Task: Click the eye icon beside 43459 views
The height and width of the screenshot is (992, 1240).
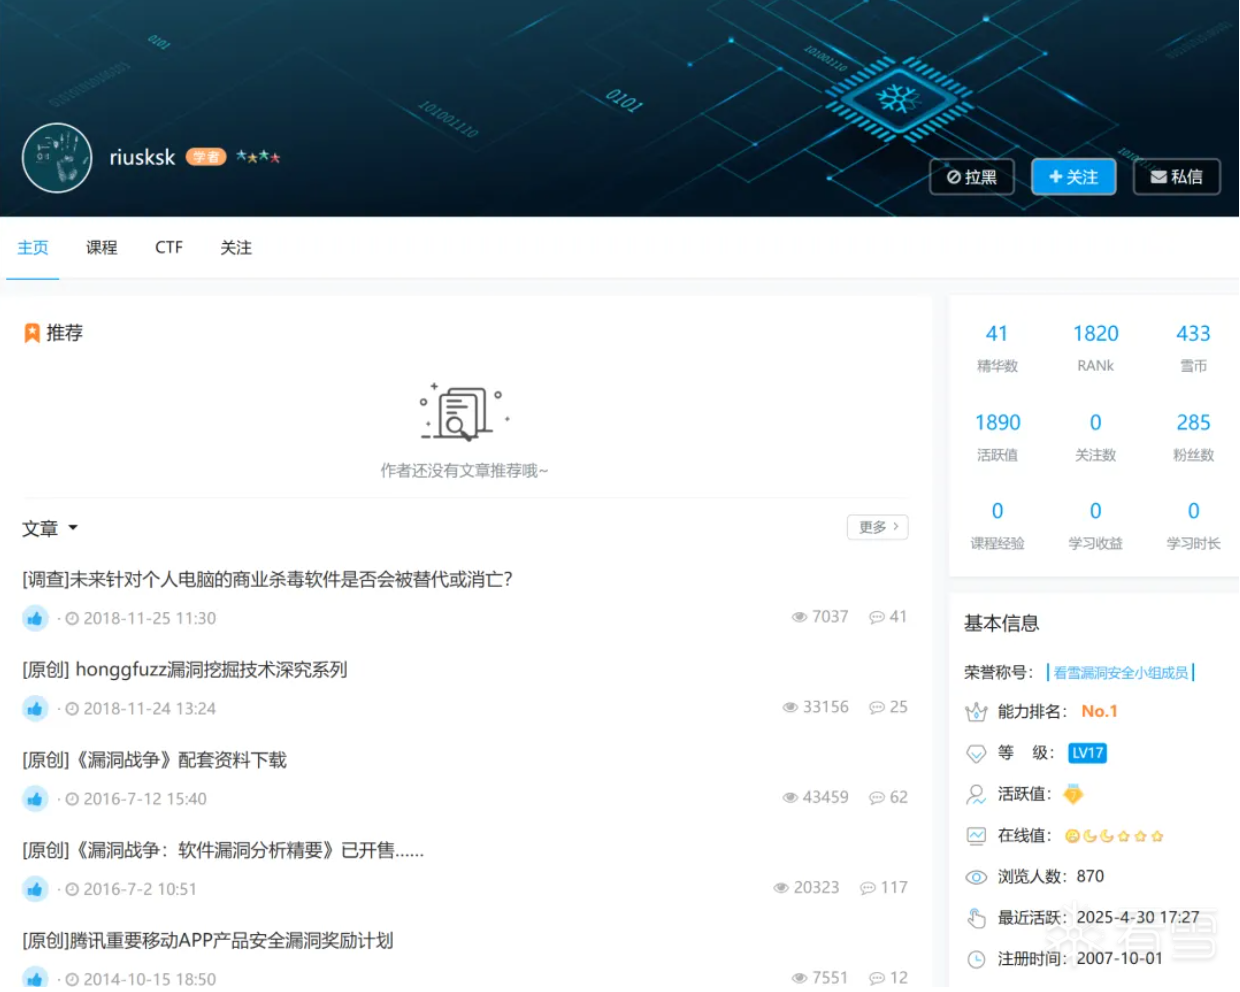Action: (790, 797)
